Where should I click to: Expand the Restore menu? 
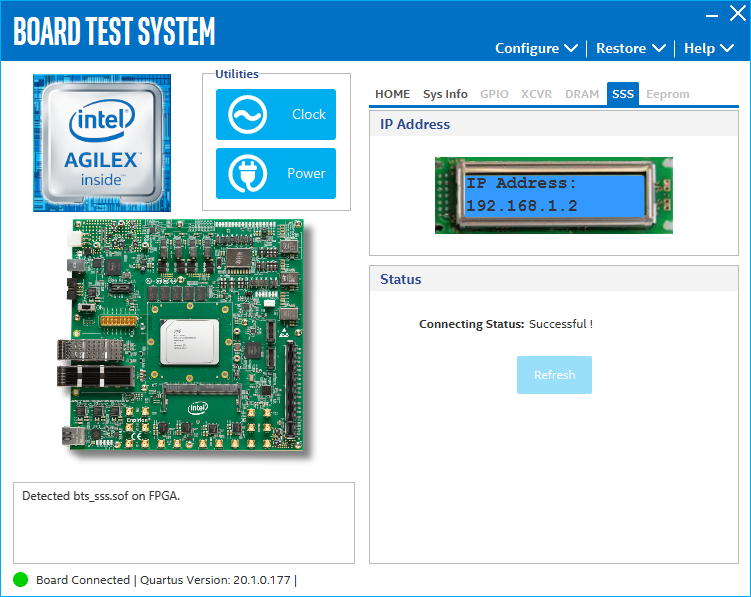coord(631,48)
